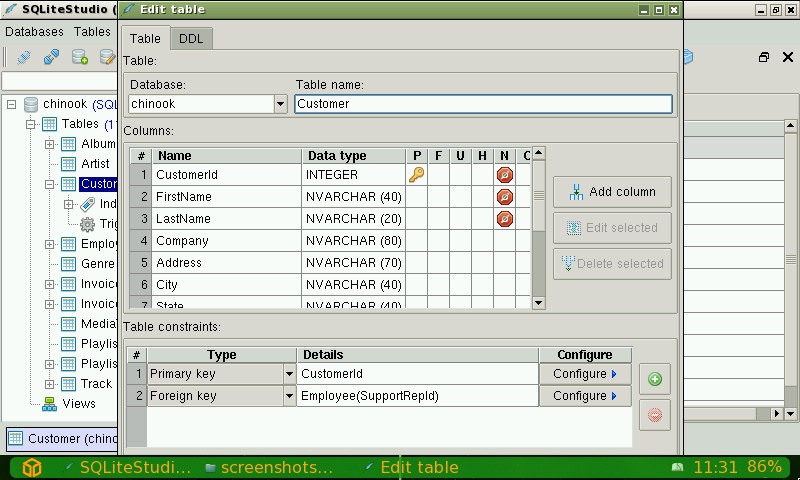Select the Company column row
The image size is (800, 480).
pos(331,241)
